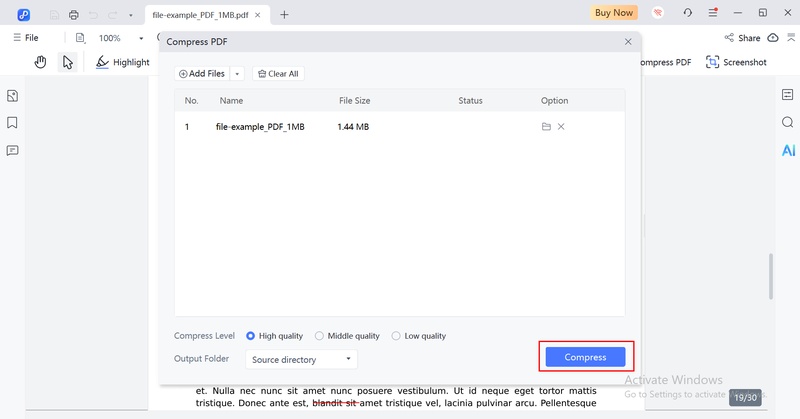Click the Print icon in title bar

pyautogui.click(x=73, y=15)
